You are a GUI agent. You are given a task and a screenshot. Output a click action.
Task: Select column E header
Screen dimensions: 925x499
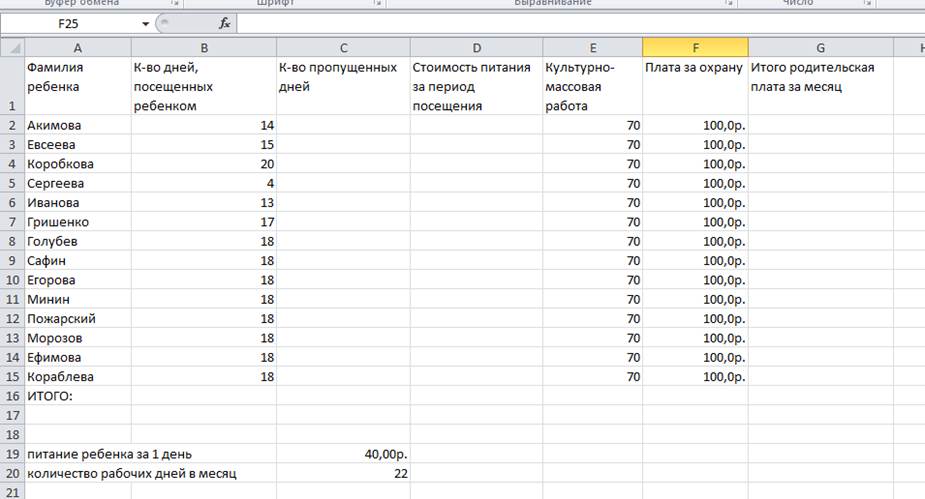[593, 48]
